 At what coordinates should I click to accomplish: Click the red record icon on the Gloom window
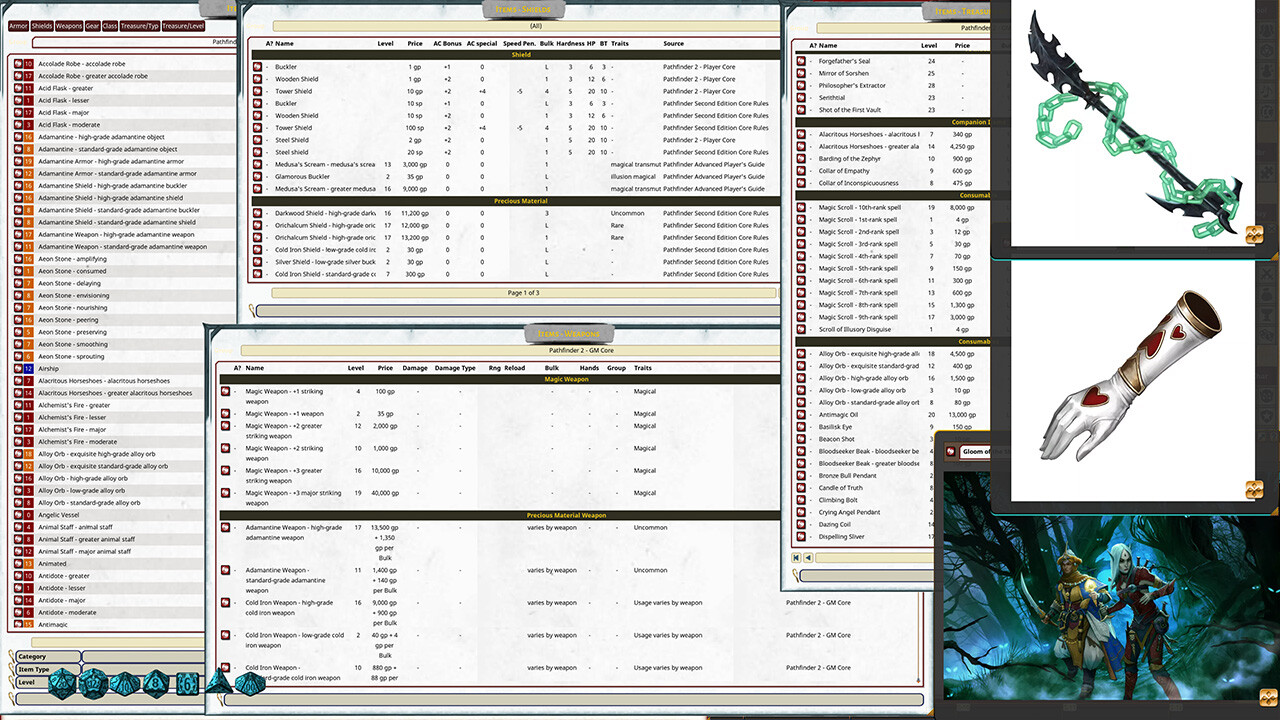pos(950,452)
